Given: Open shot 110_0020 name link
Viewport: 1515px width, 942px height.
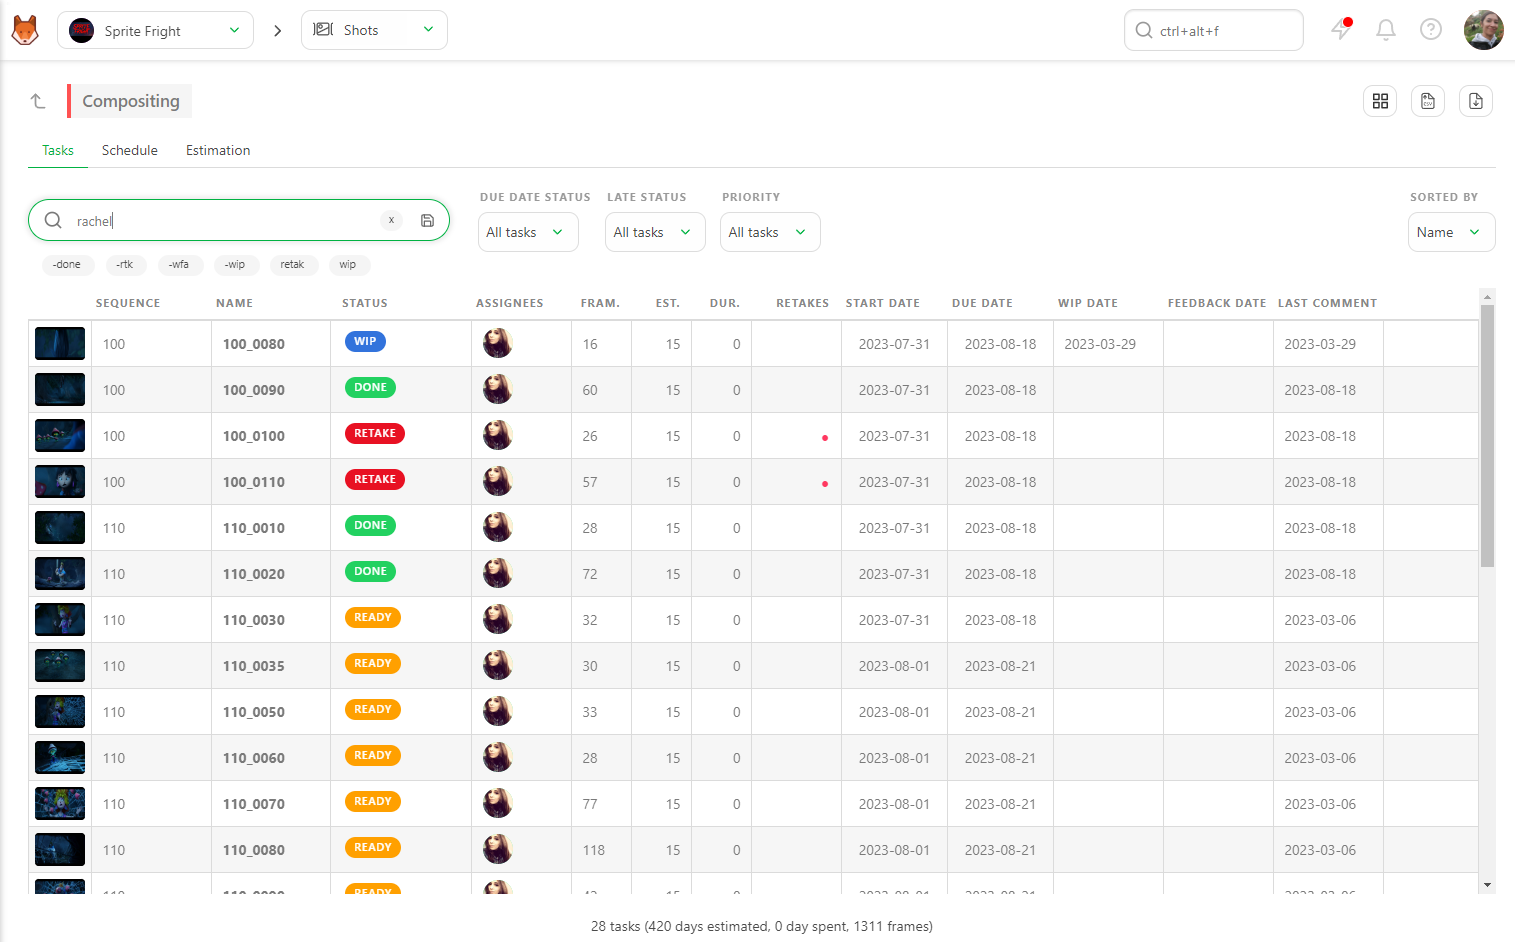Looking at the screenshot, I should pyautogui.click(x=254, y=574).
